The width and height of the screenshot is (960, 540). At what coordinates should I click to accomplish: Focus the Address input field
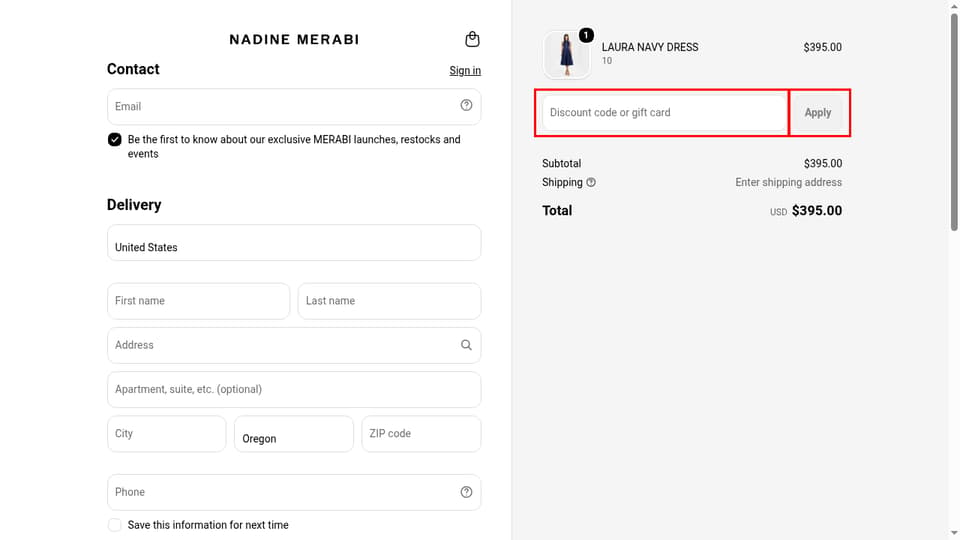click(294, 345)
